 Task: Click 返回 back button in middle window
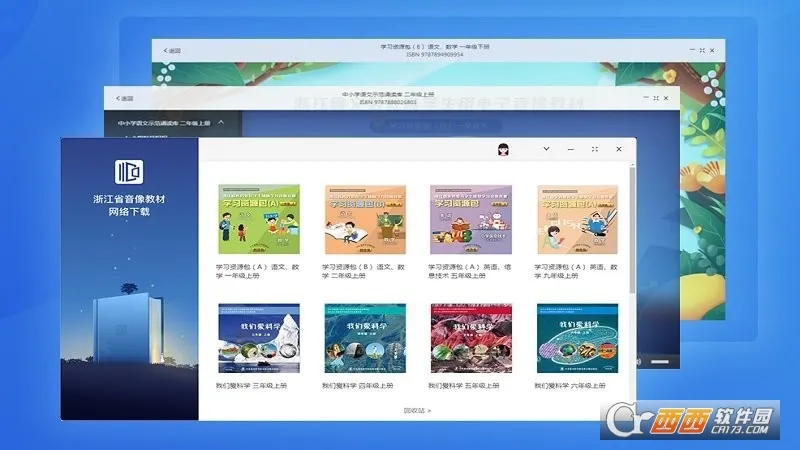(123, 98)
